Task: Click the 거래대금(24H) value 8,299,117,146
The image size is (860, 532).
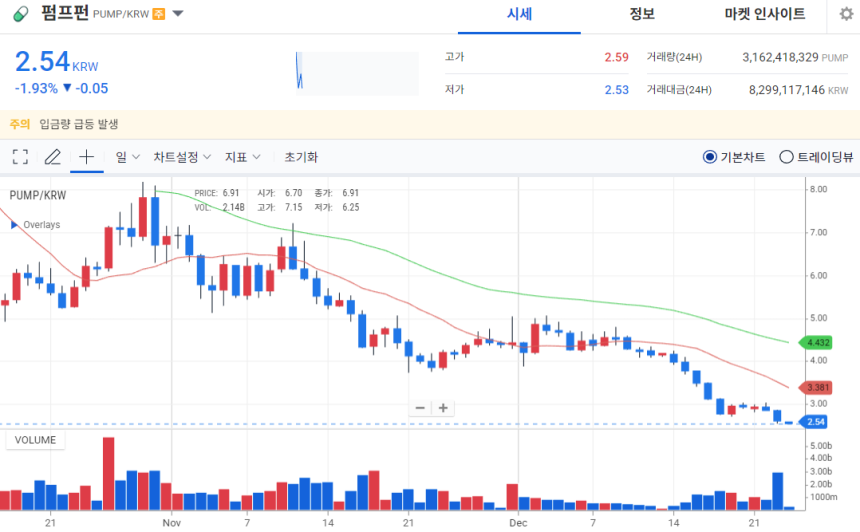Action: point(787,90)
